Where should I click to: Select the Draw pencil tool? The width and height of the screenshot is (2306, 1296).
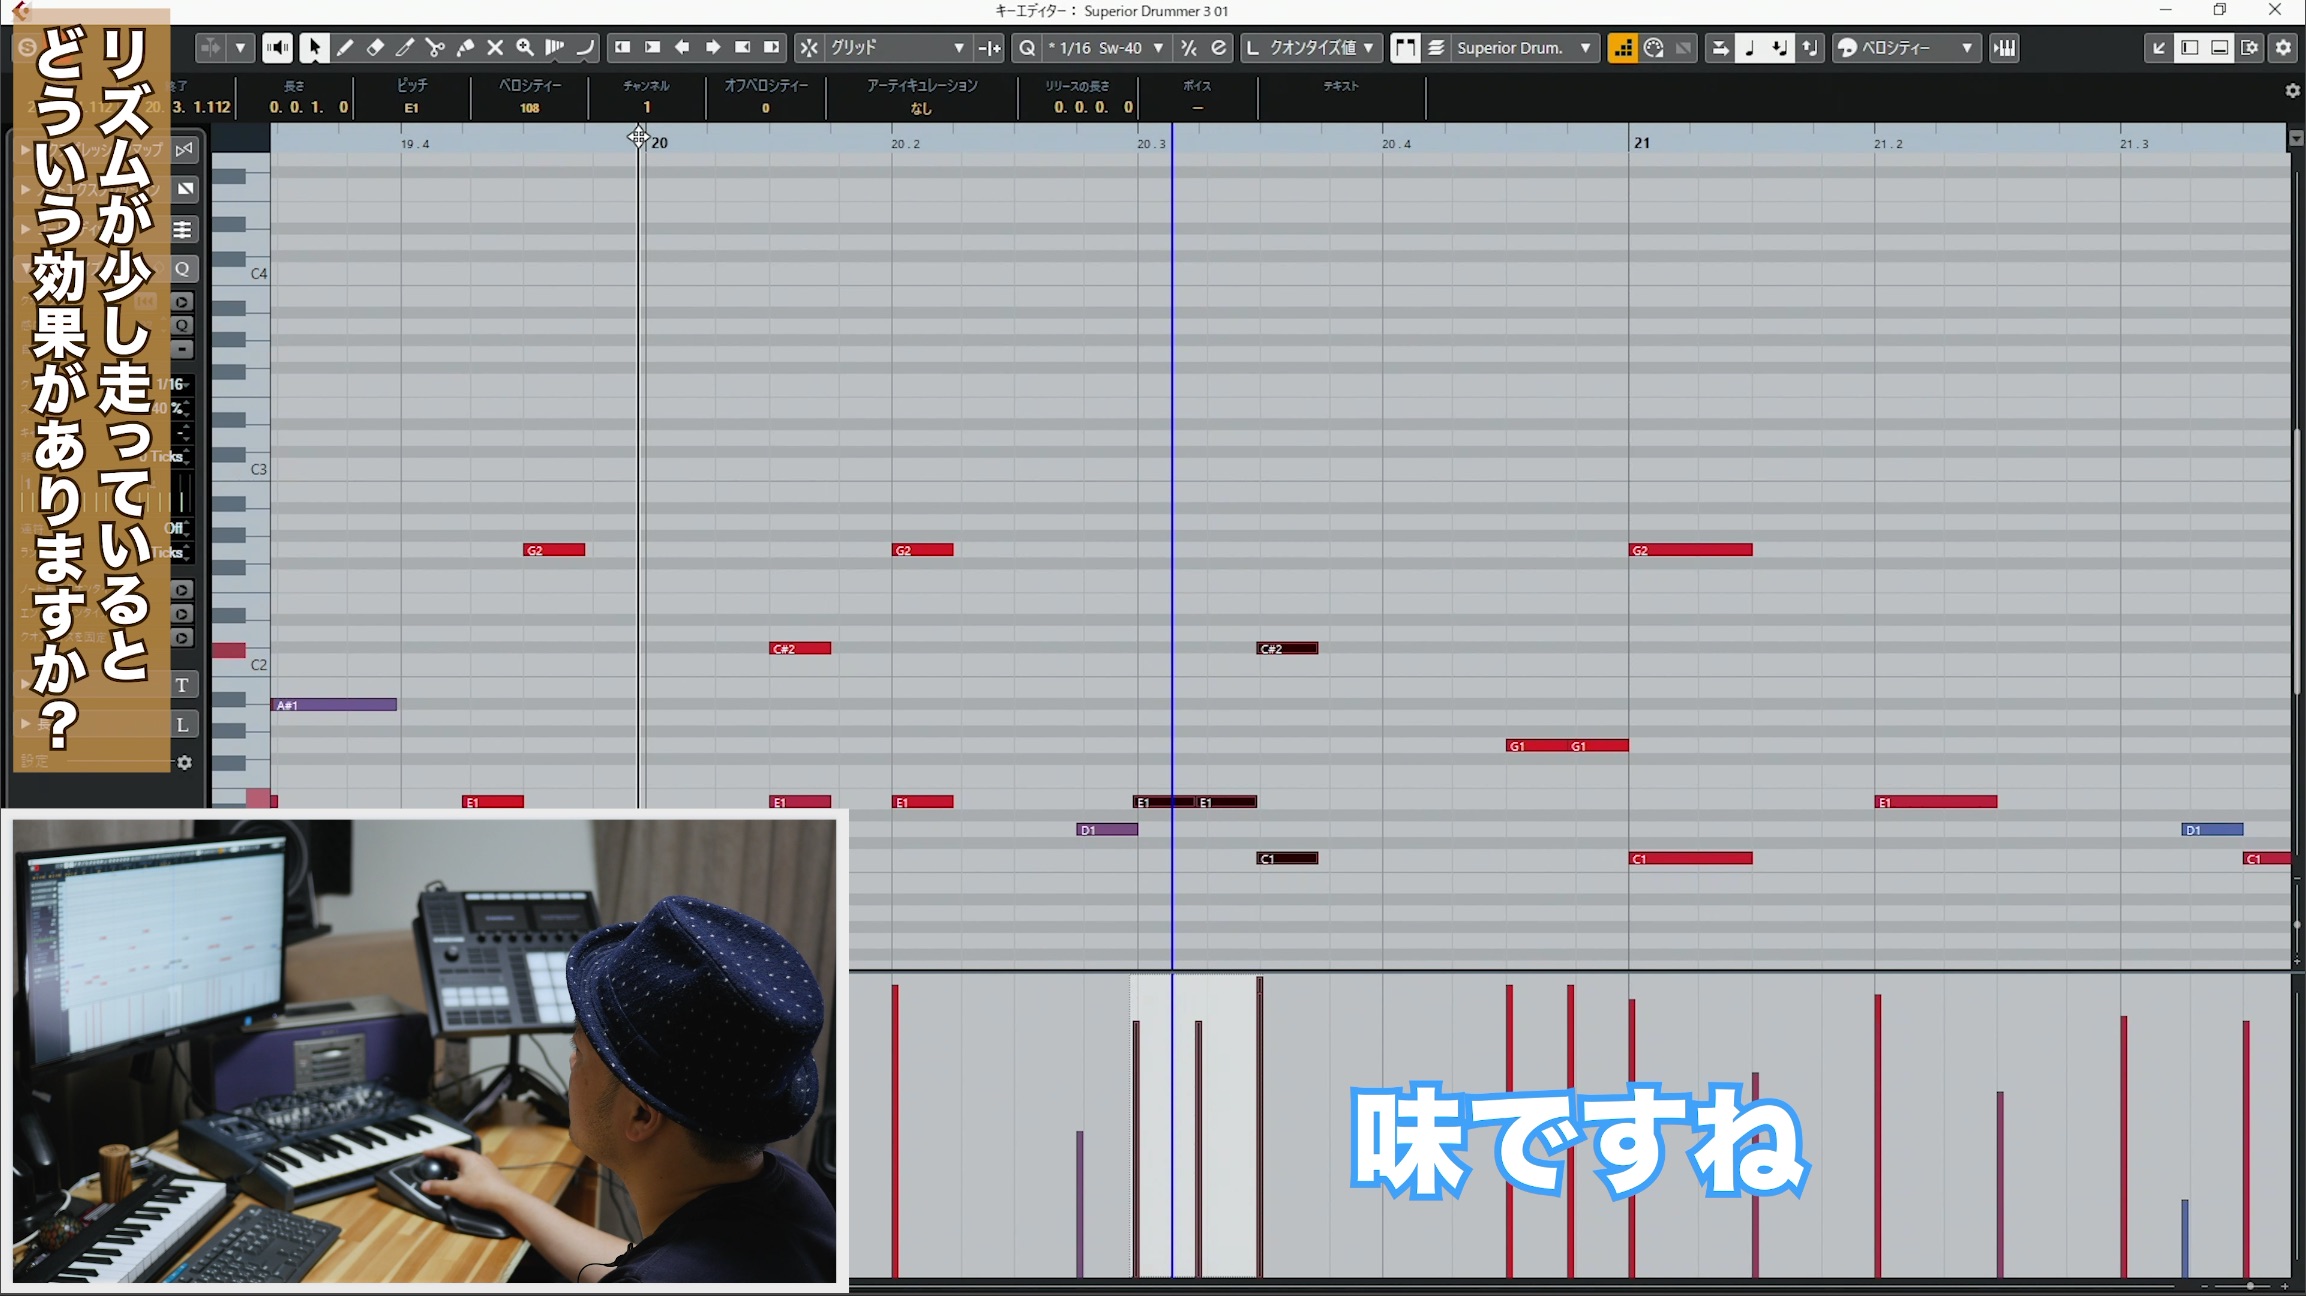tap(345, 47)
